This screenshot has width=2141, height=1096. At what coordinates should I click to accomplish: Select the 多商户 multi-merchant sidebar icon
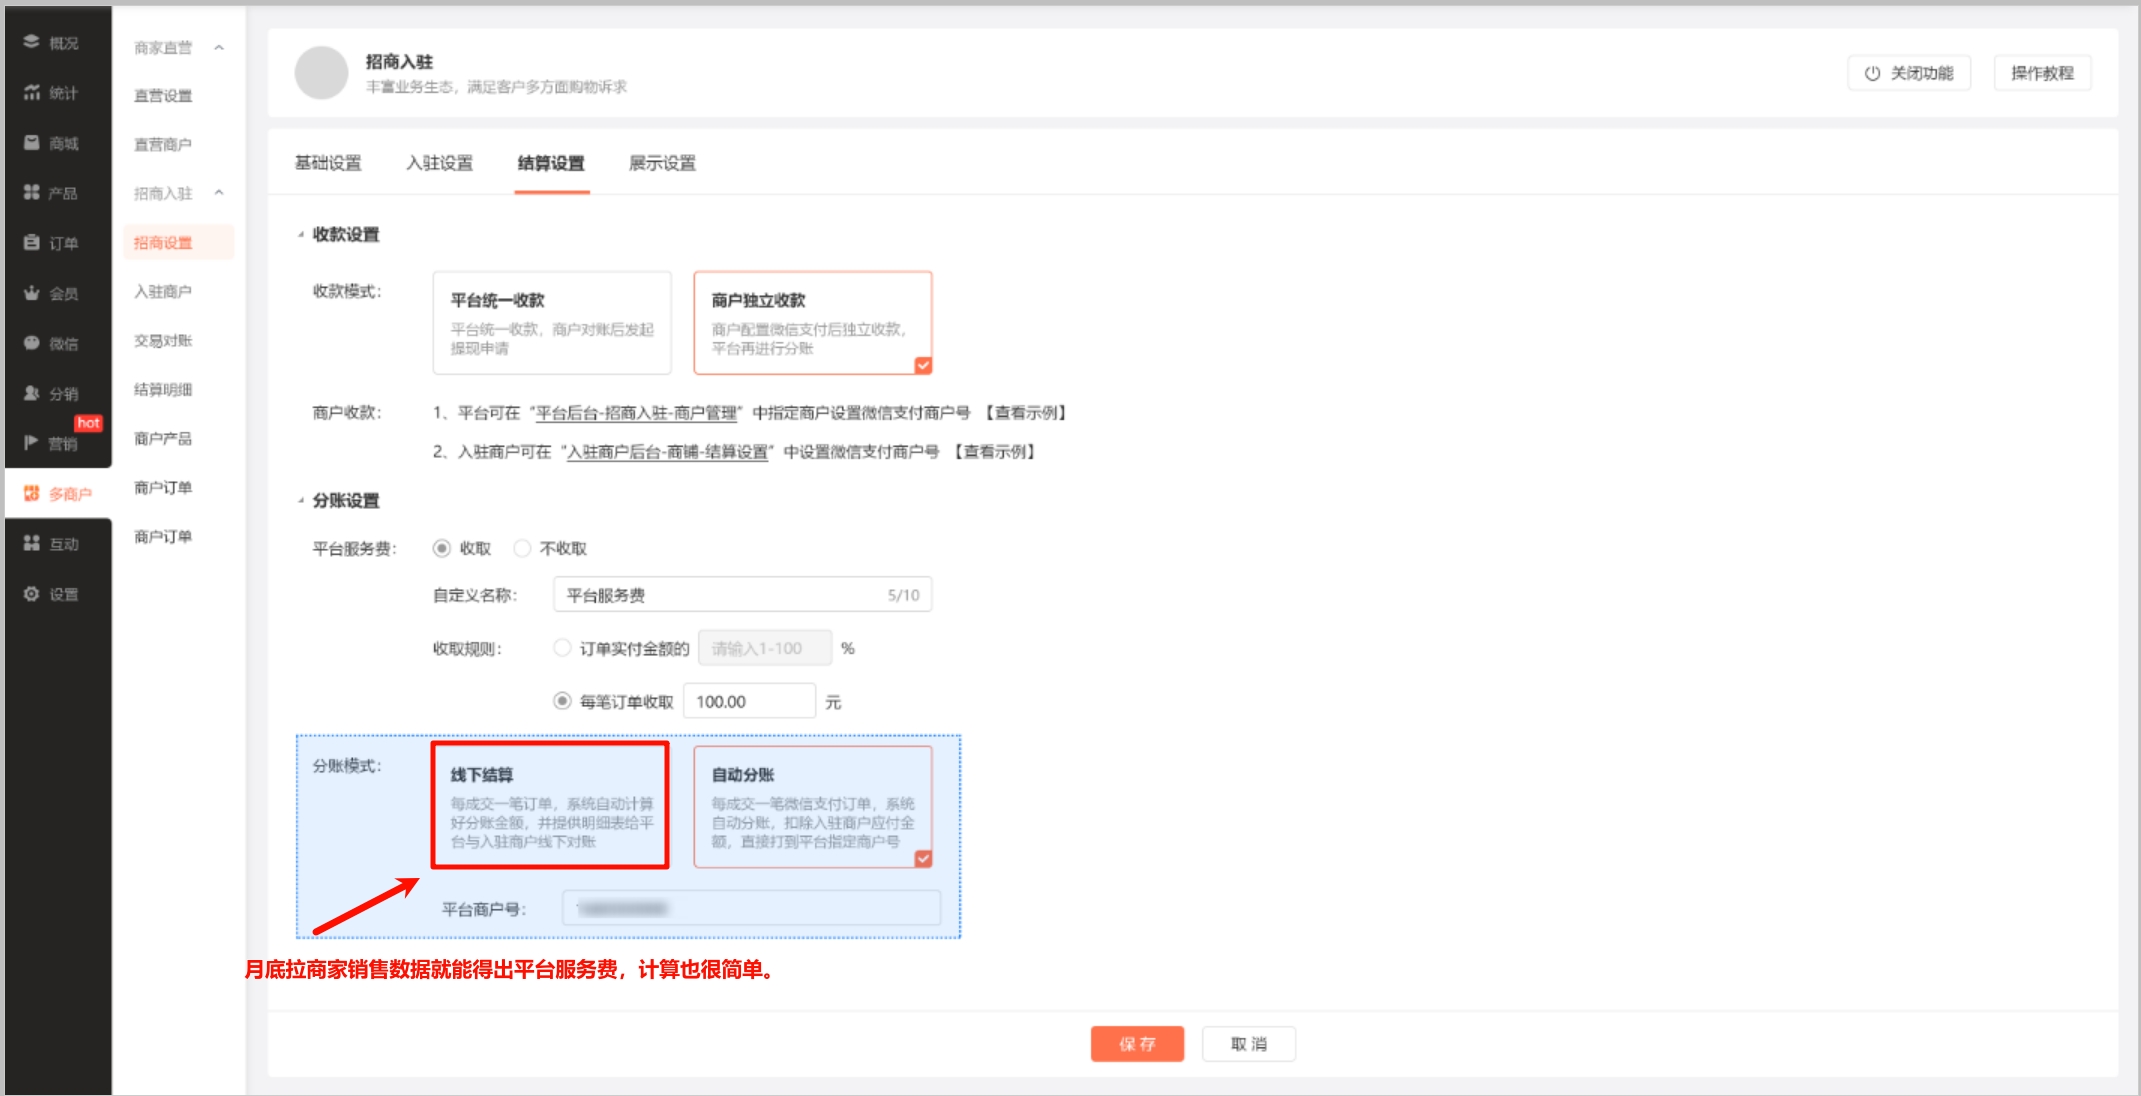pyautogui.click(x=32, y=493)
